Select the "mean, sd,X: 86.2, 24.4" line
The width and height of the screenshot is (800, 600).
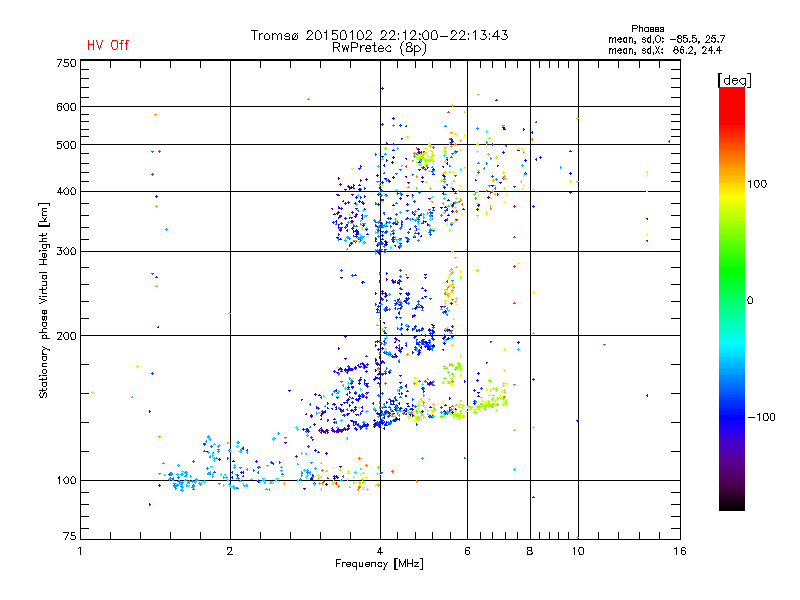click(665, 50)
